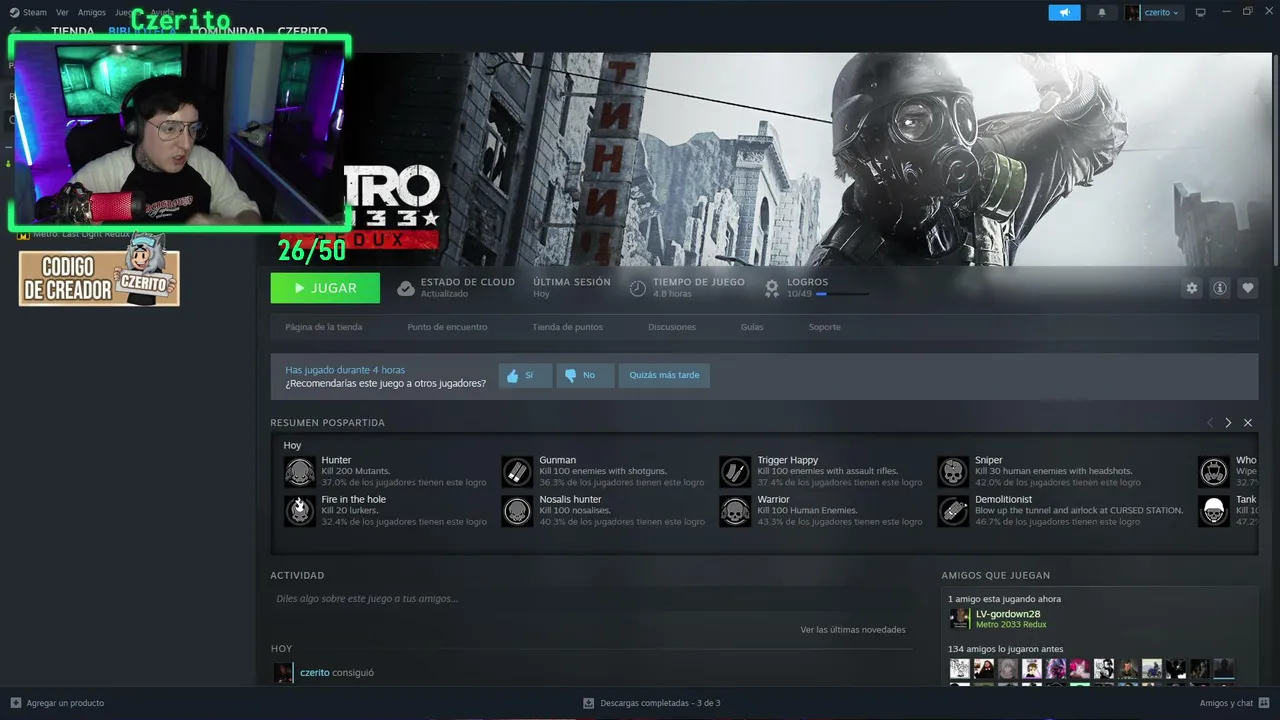Open the notifications bell
This screenshot has height=720, width=1280.
[x=1102, y=13]
